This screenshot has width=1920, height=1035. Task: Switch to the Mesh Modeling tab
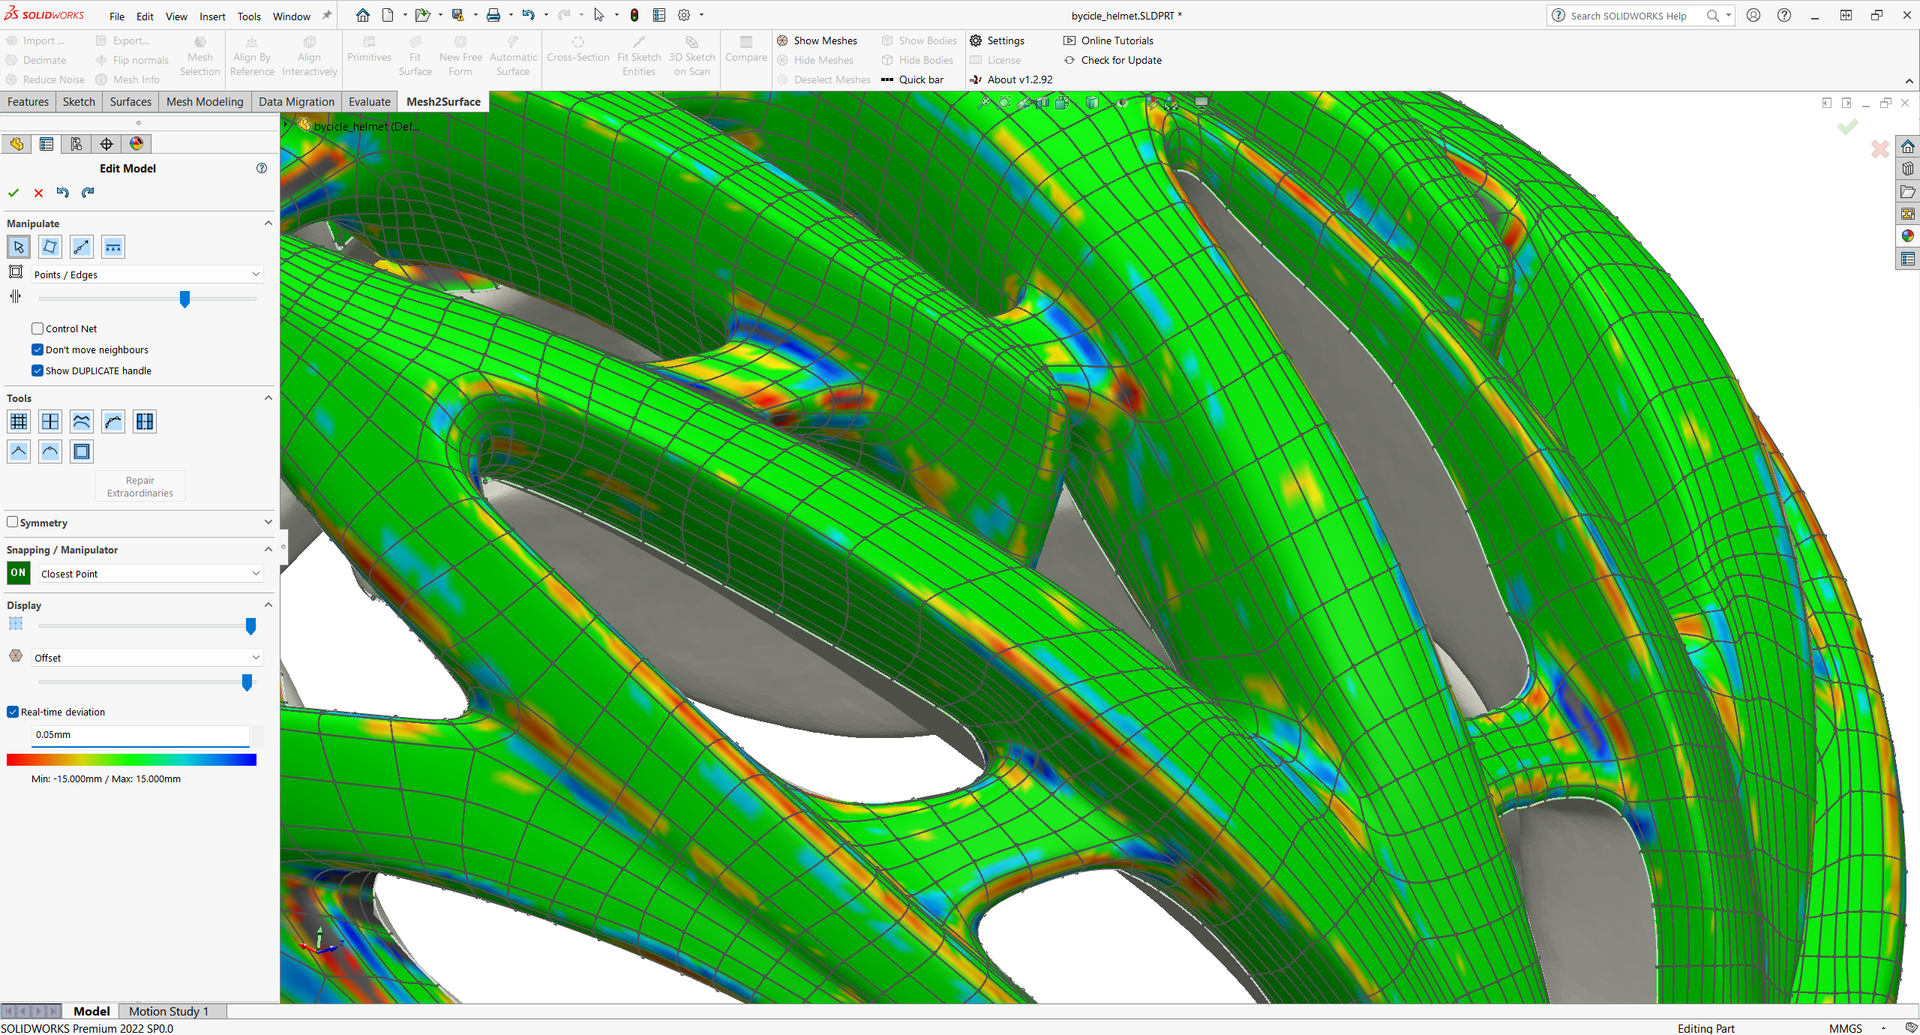click(x=205, y=102)
